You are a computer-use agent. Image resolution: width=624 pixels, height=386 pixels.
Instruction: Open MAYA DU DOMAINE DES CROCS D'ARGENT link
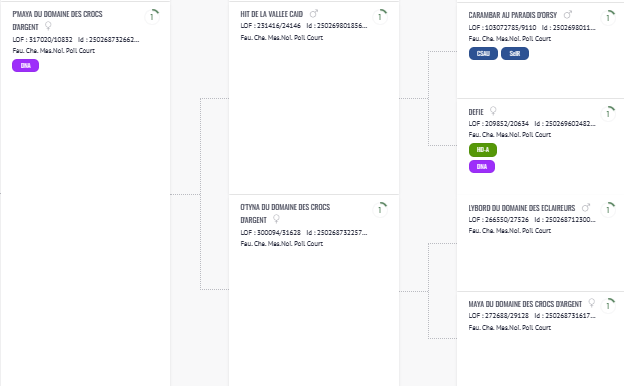click(525, 304)
